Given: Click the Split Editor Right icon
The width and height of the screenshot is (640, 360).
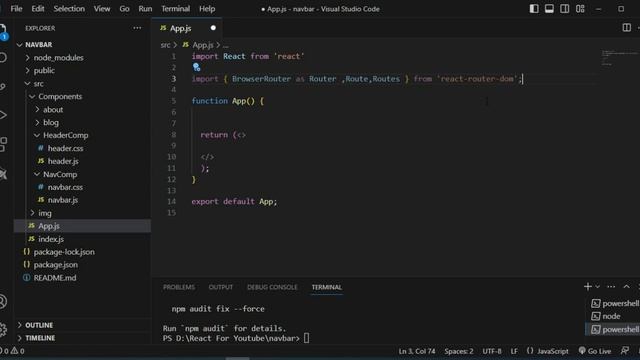Looking at the screenshot, I should (x=627, y=28).
